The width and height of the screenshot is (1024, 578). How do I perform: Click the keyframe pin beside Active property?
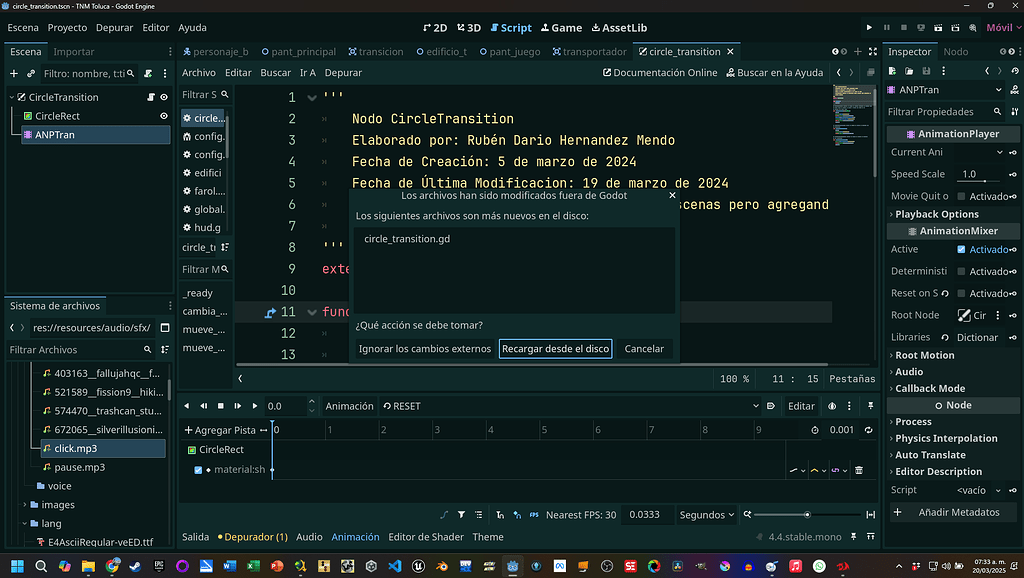click(1014, 248)
